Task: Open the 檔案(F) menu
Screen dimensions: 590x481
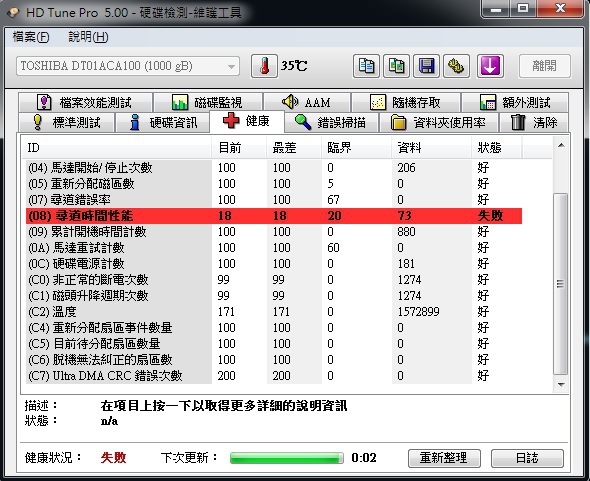Action: (x=31, y=37)
